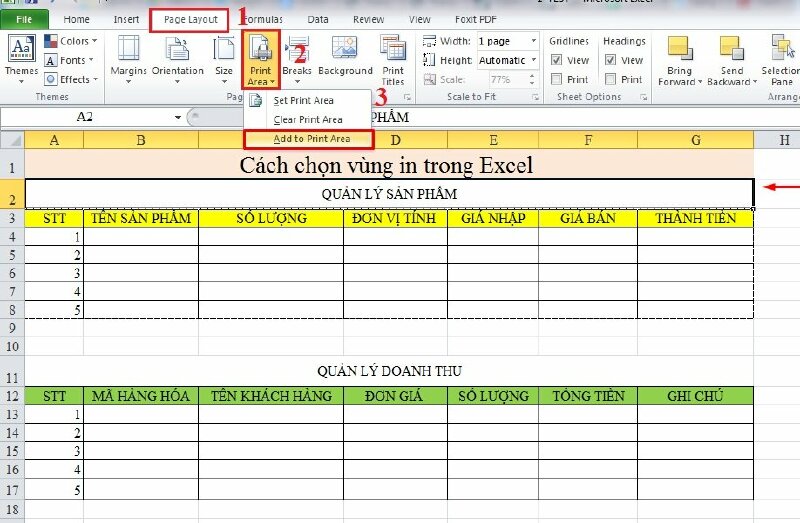Choose Clear Print Area

[308, 119]
